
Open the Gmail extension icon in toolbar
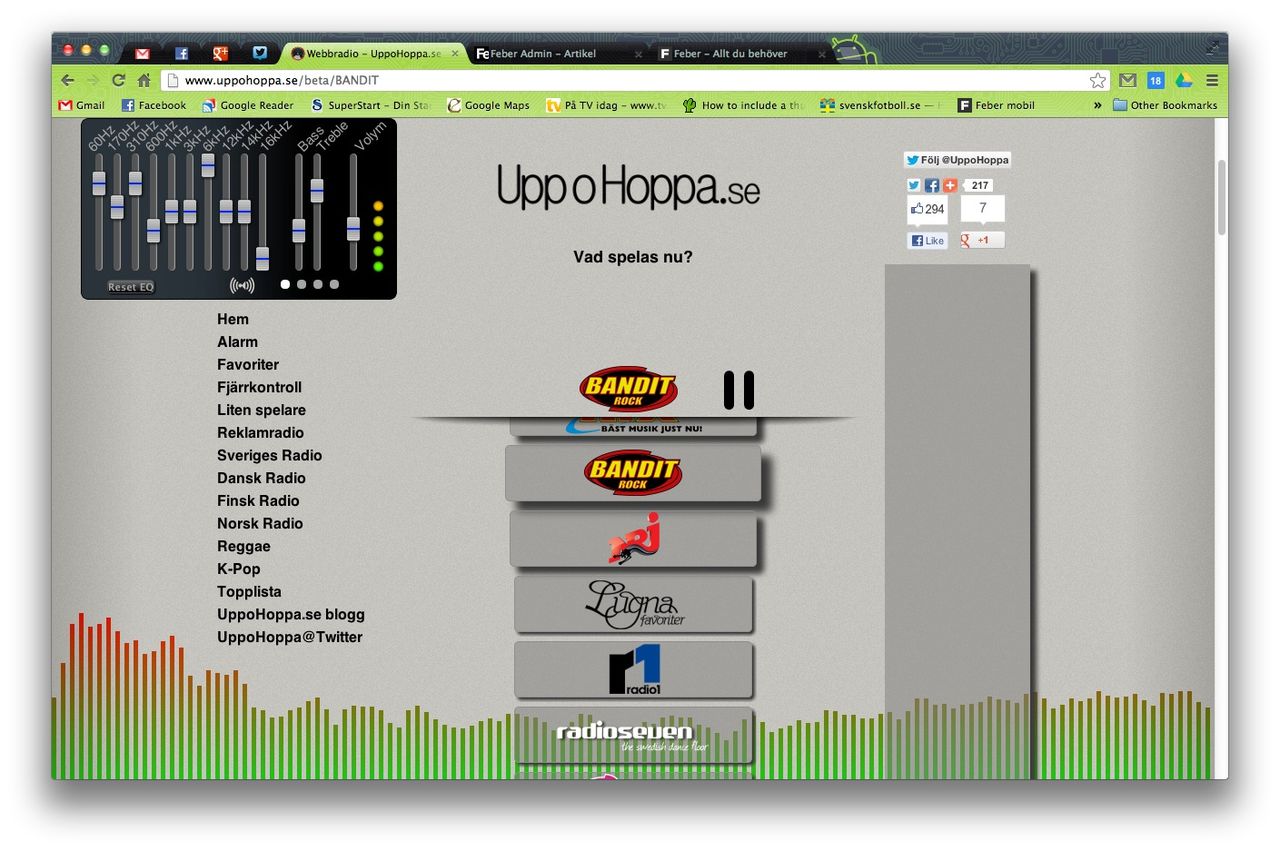pyautogui.click(x=1128, y=81)
